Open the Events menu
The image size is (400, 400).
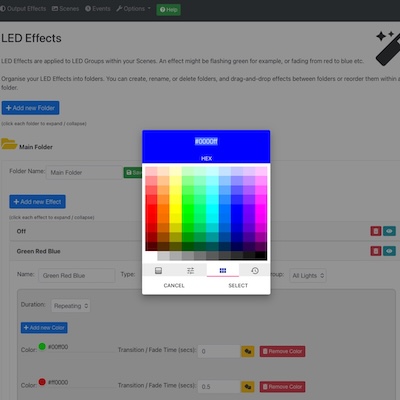coord(98,9)
